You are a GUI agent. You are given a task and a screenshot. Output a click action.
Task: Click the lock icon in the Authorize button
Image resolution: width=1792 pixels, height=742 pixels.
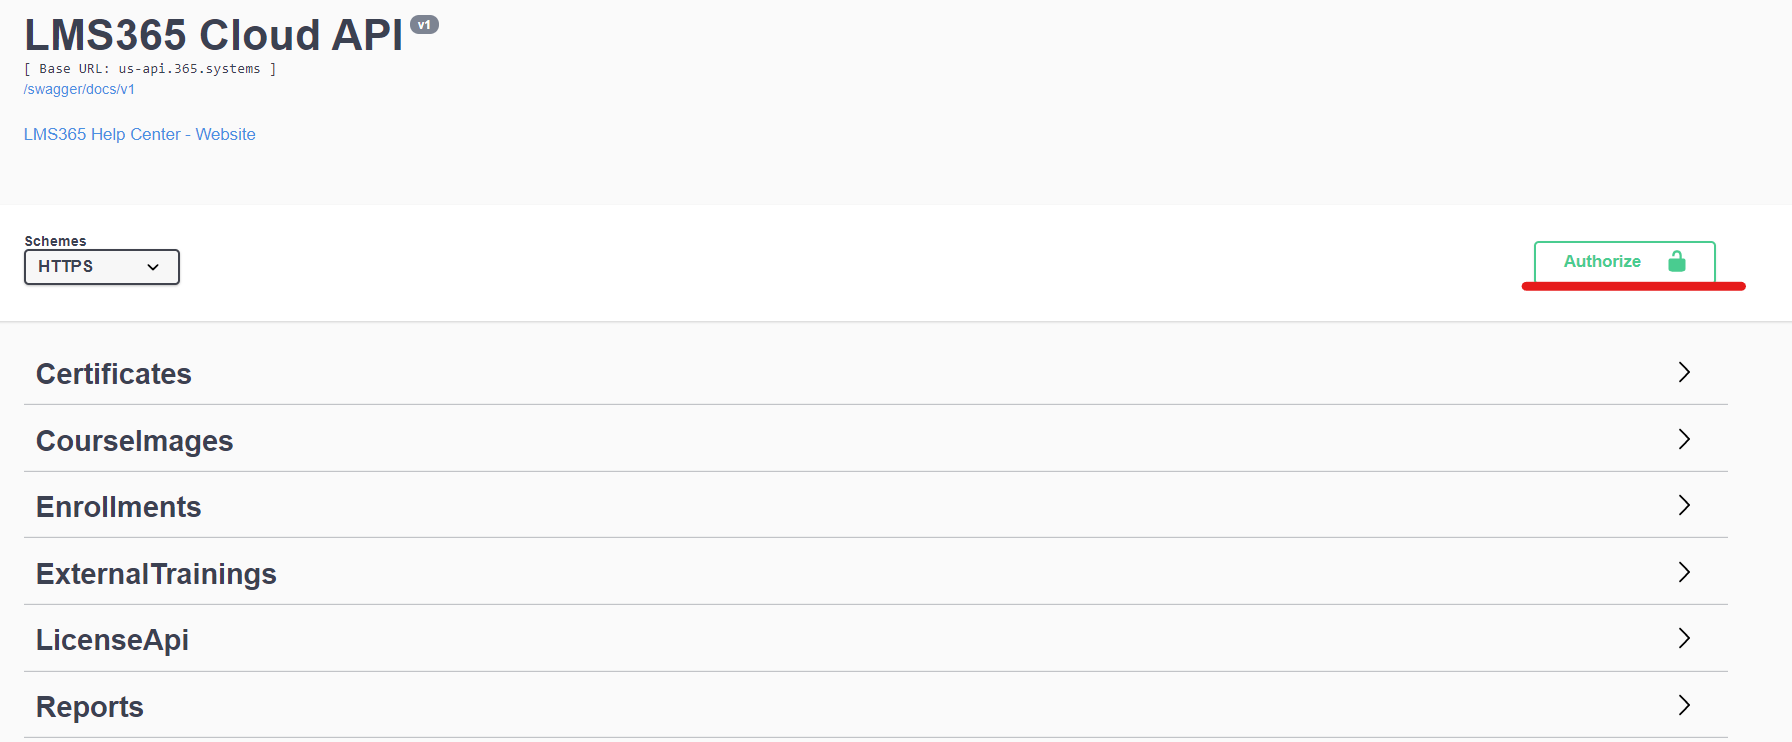(x=1677, y=262)
